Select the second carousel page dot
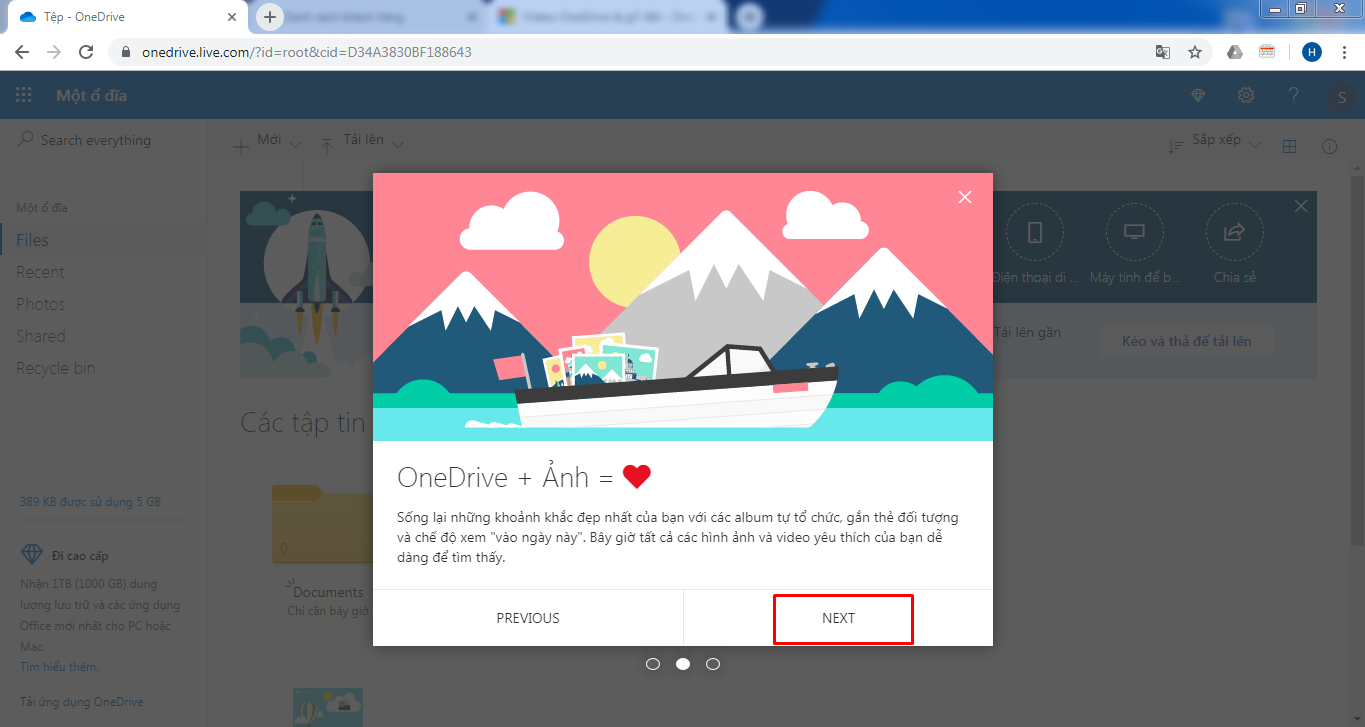1365x727 pixels. coord(683,663)
